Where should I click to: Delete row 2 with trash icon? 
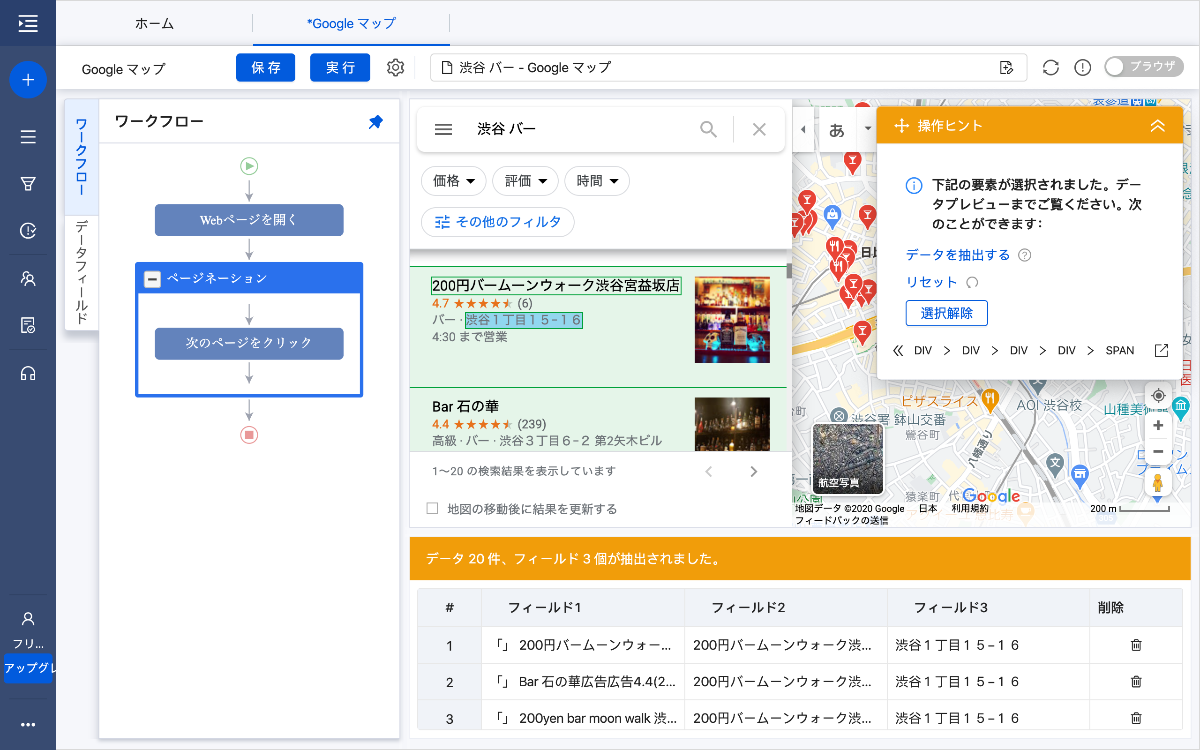[x=1136, y=682]
